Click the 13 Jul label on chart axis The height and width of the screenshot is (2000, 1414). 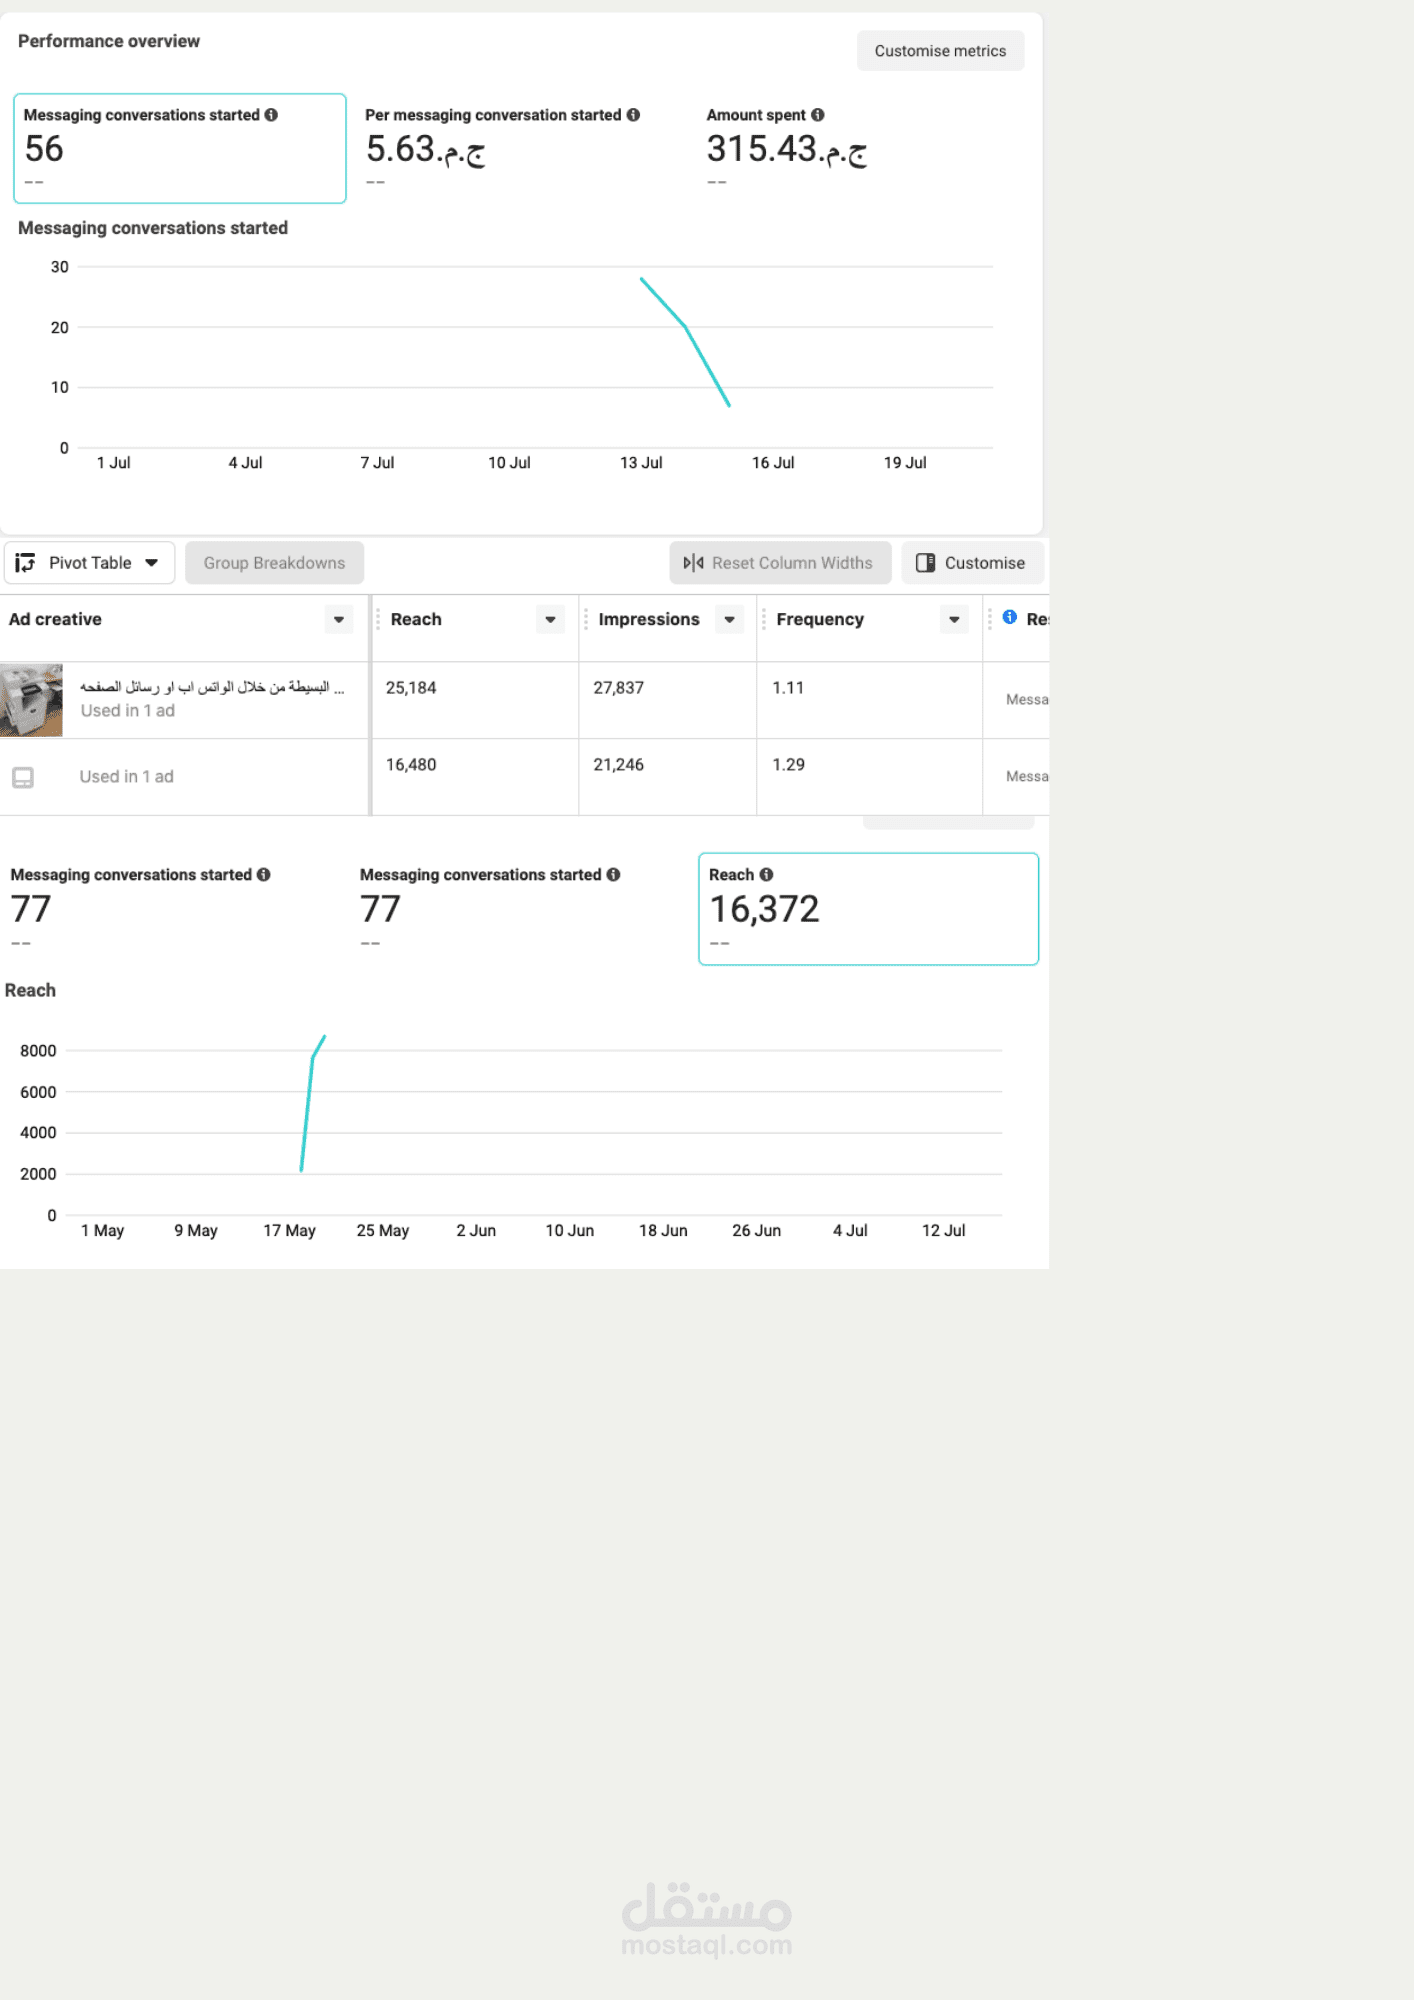(x=641, y=463)
